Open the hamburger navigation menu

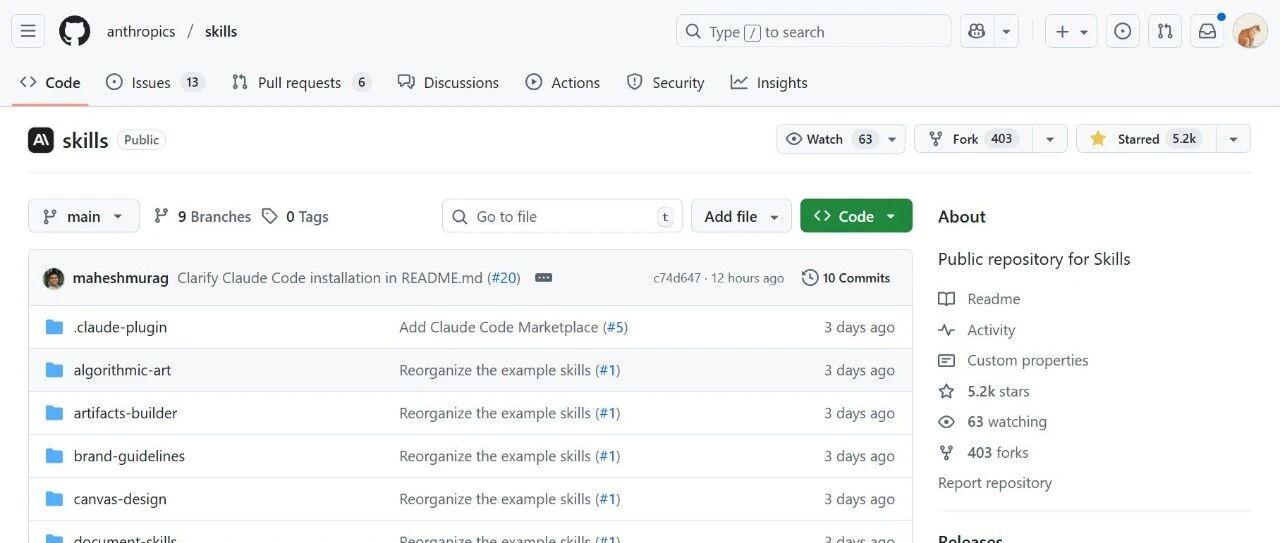[x=28, y=31]
